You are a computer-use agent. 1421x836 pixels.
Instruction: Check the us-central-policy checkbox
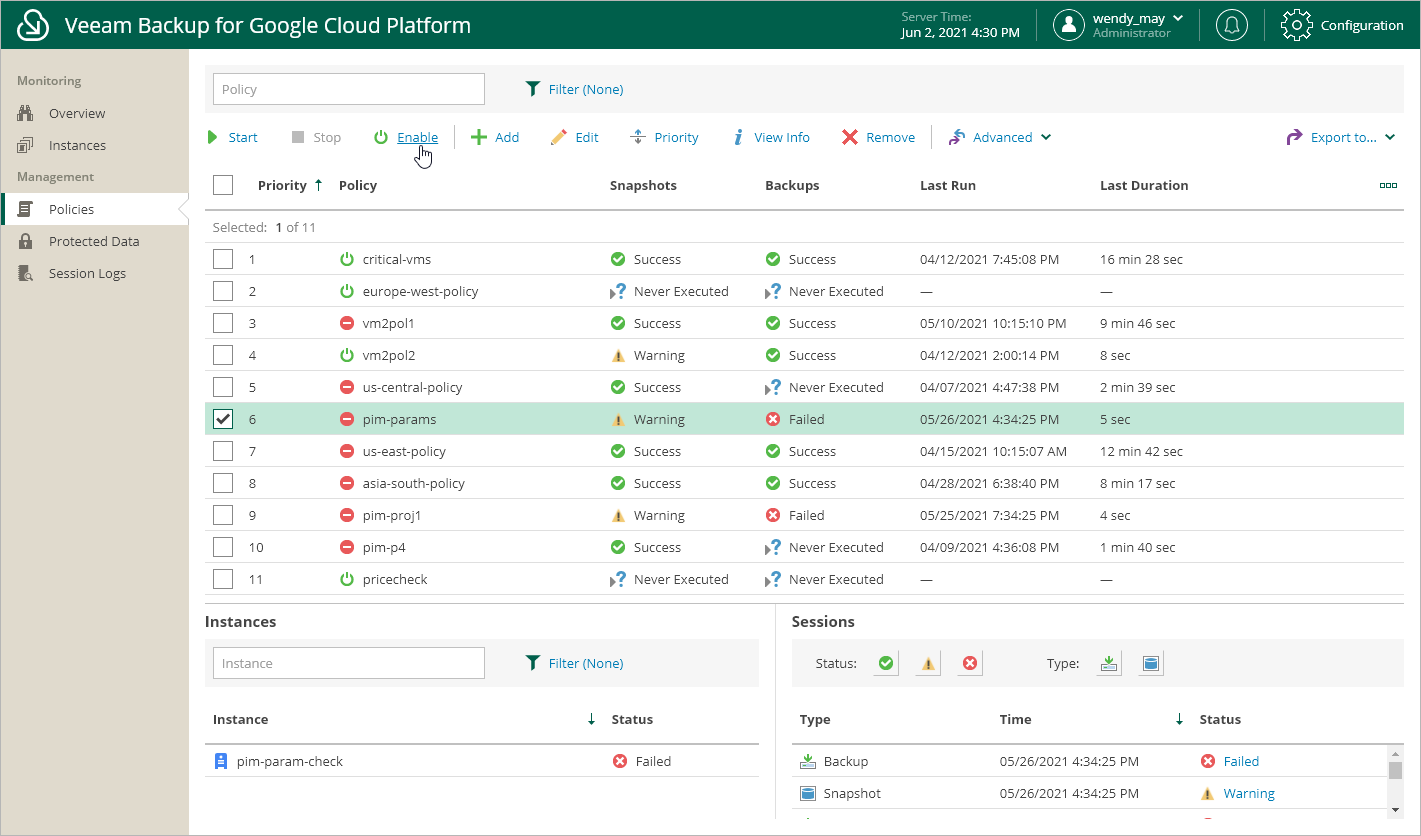(x=223, y=387)
